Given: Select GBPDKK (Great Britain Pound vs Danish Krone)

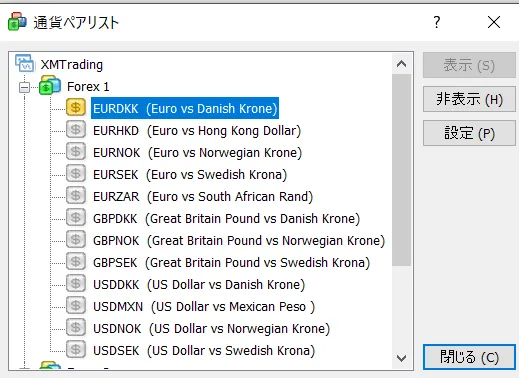Looking at the screenshot, I should coord(226,219).
